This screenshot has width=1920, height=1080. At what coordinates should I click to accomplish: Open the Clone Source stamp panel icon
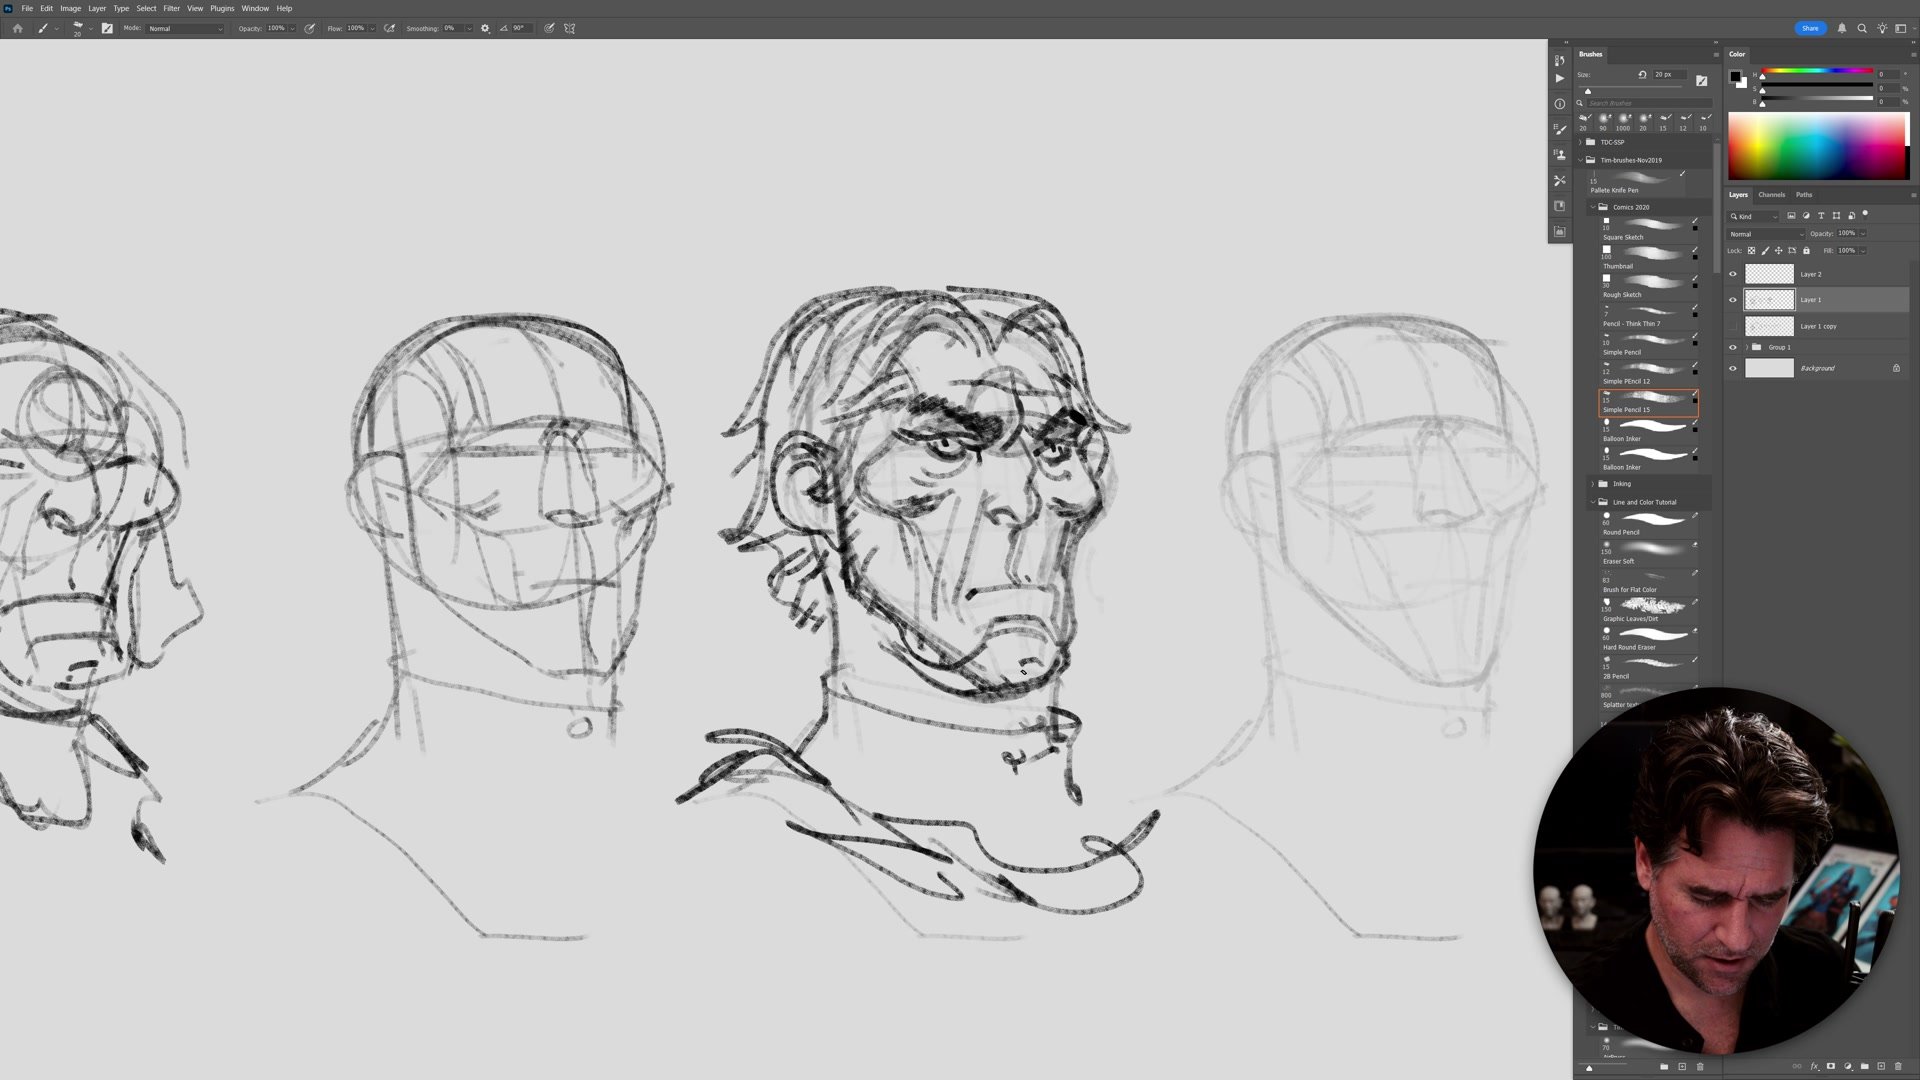point(1559,155)
